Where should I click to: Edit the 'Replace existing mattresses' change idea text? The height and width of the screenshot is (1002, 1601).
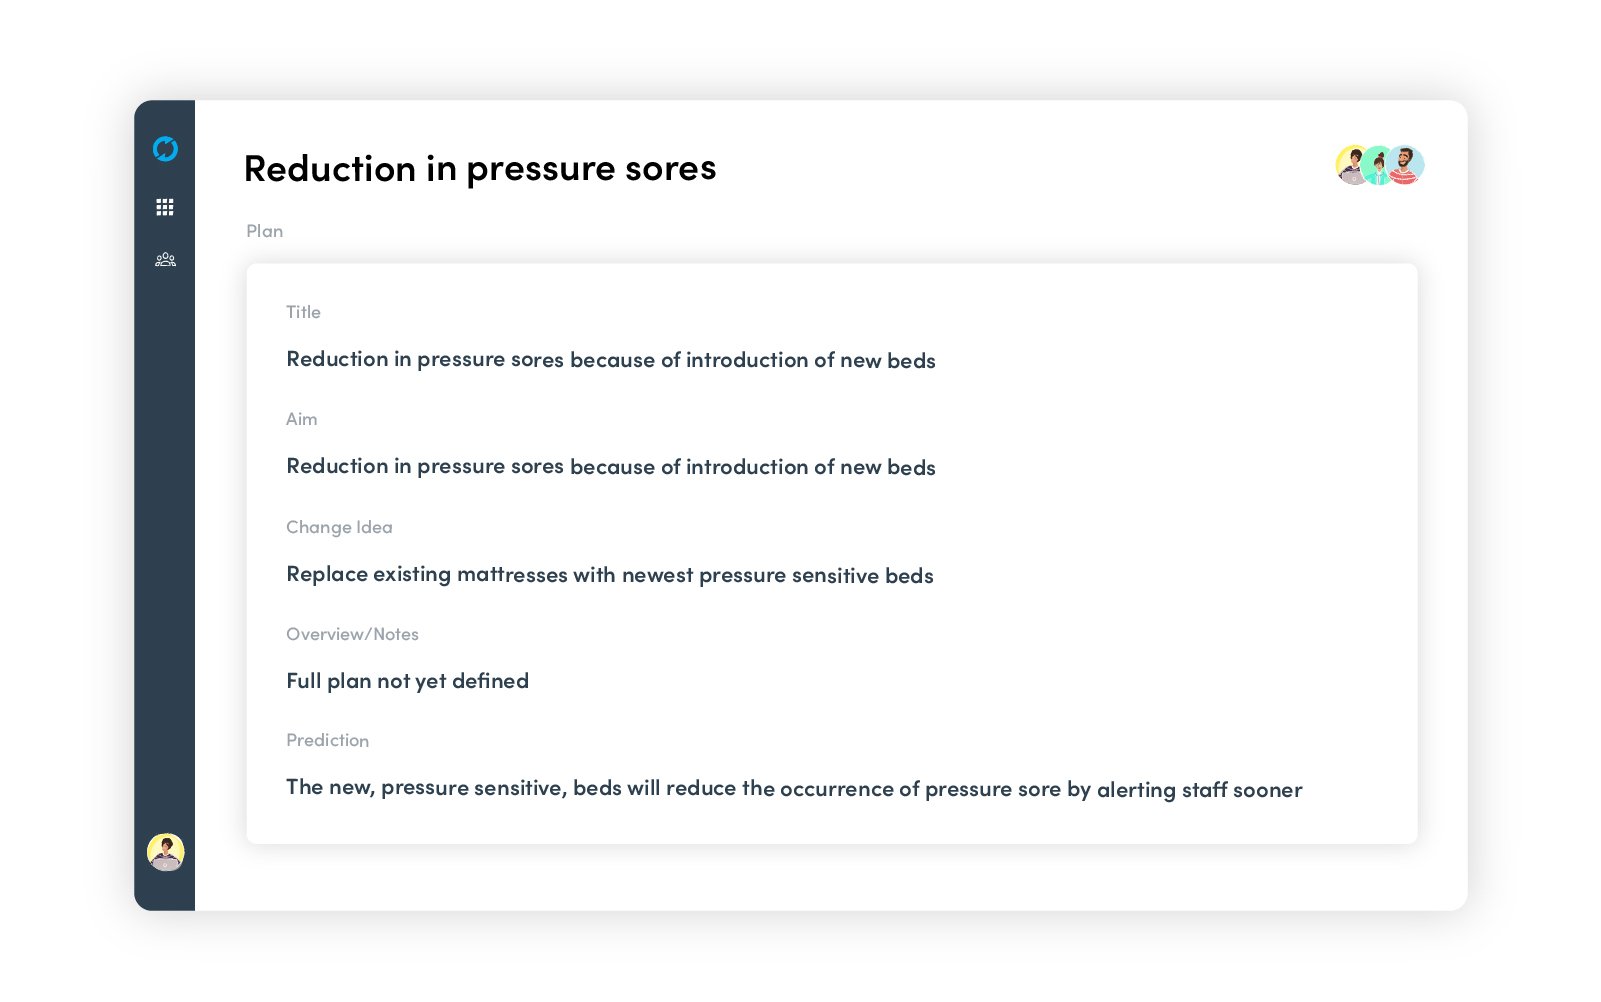609,575
